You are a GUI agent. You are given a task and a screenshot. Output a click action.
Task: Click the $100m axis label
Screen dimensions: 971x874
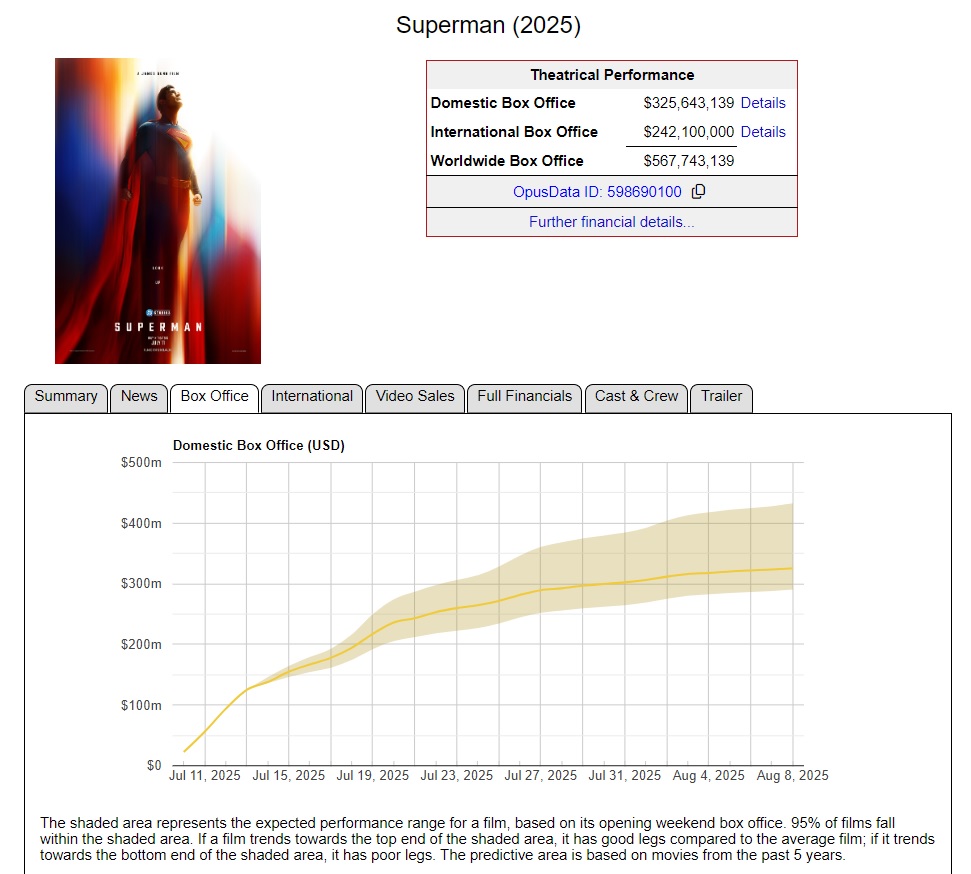click(x=141, y=705)
